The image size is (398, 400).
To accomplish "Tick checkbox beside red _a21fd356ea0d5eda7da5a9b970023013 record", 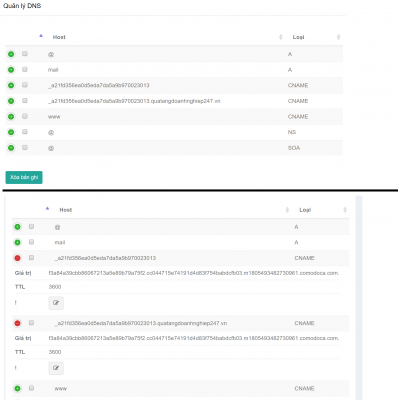I will 31,257.
